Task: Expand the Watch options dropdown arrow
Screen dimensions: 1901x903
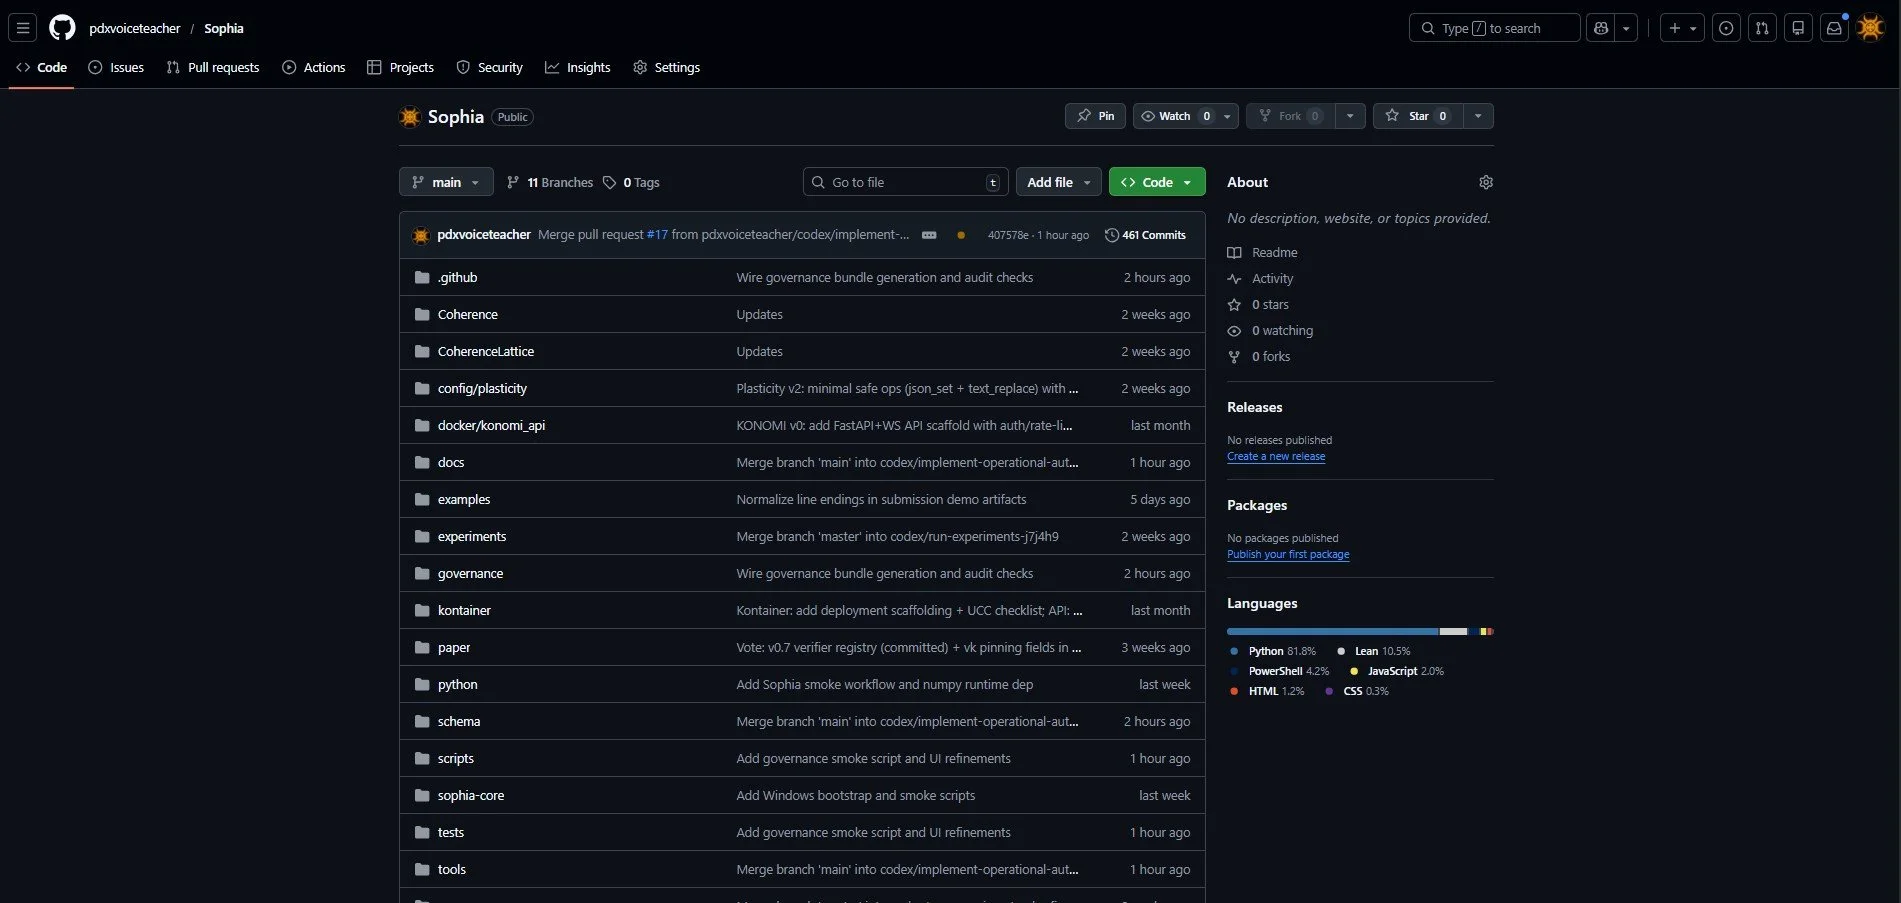Action: (x=1228, y=116)
